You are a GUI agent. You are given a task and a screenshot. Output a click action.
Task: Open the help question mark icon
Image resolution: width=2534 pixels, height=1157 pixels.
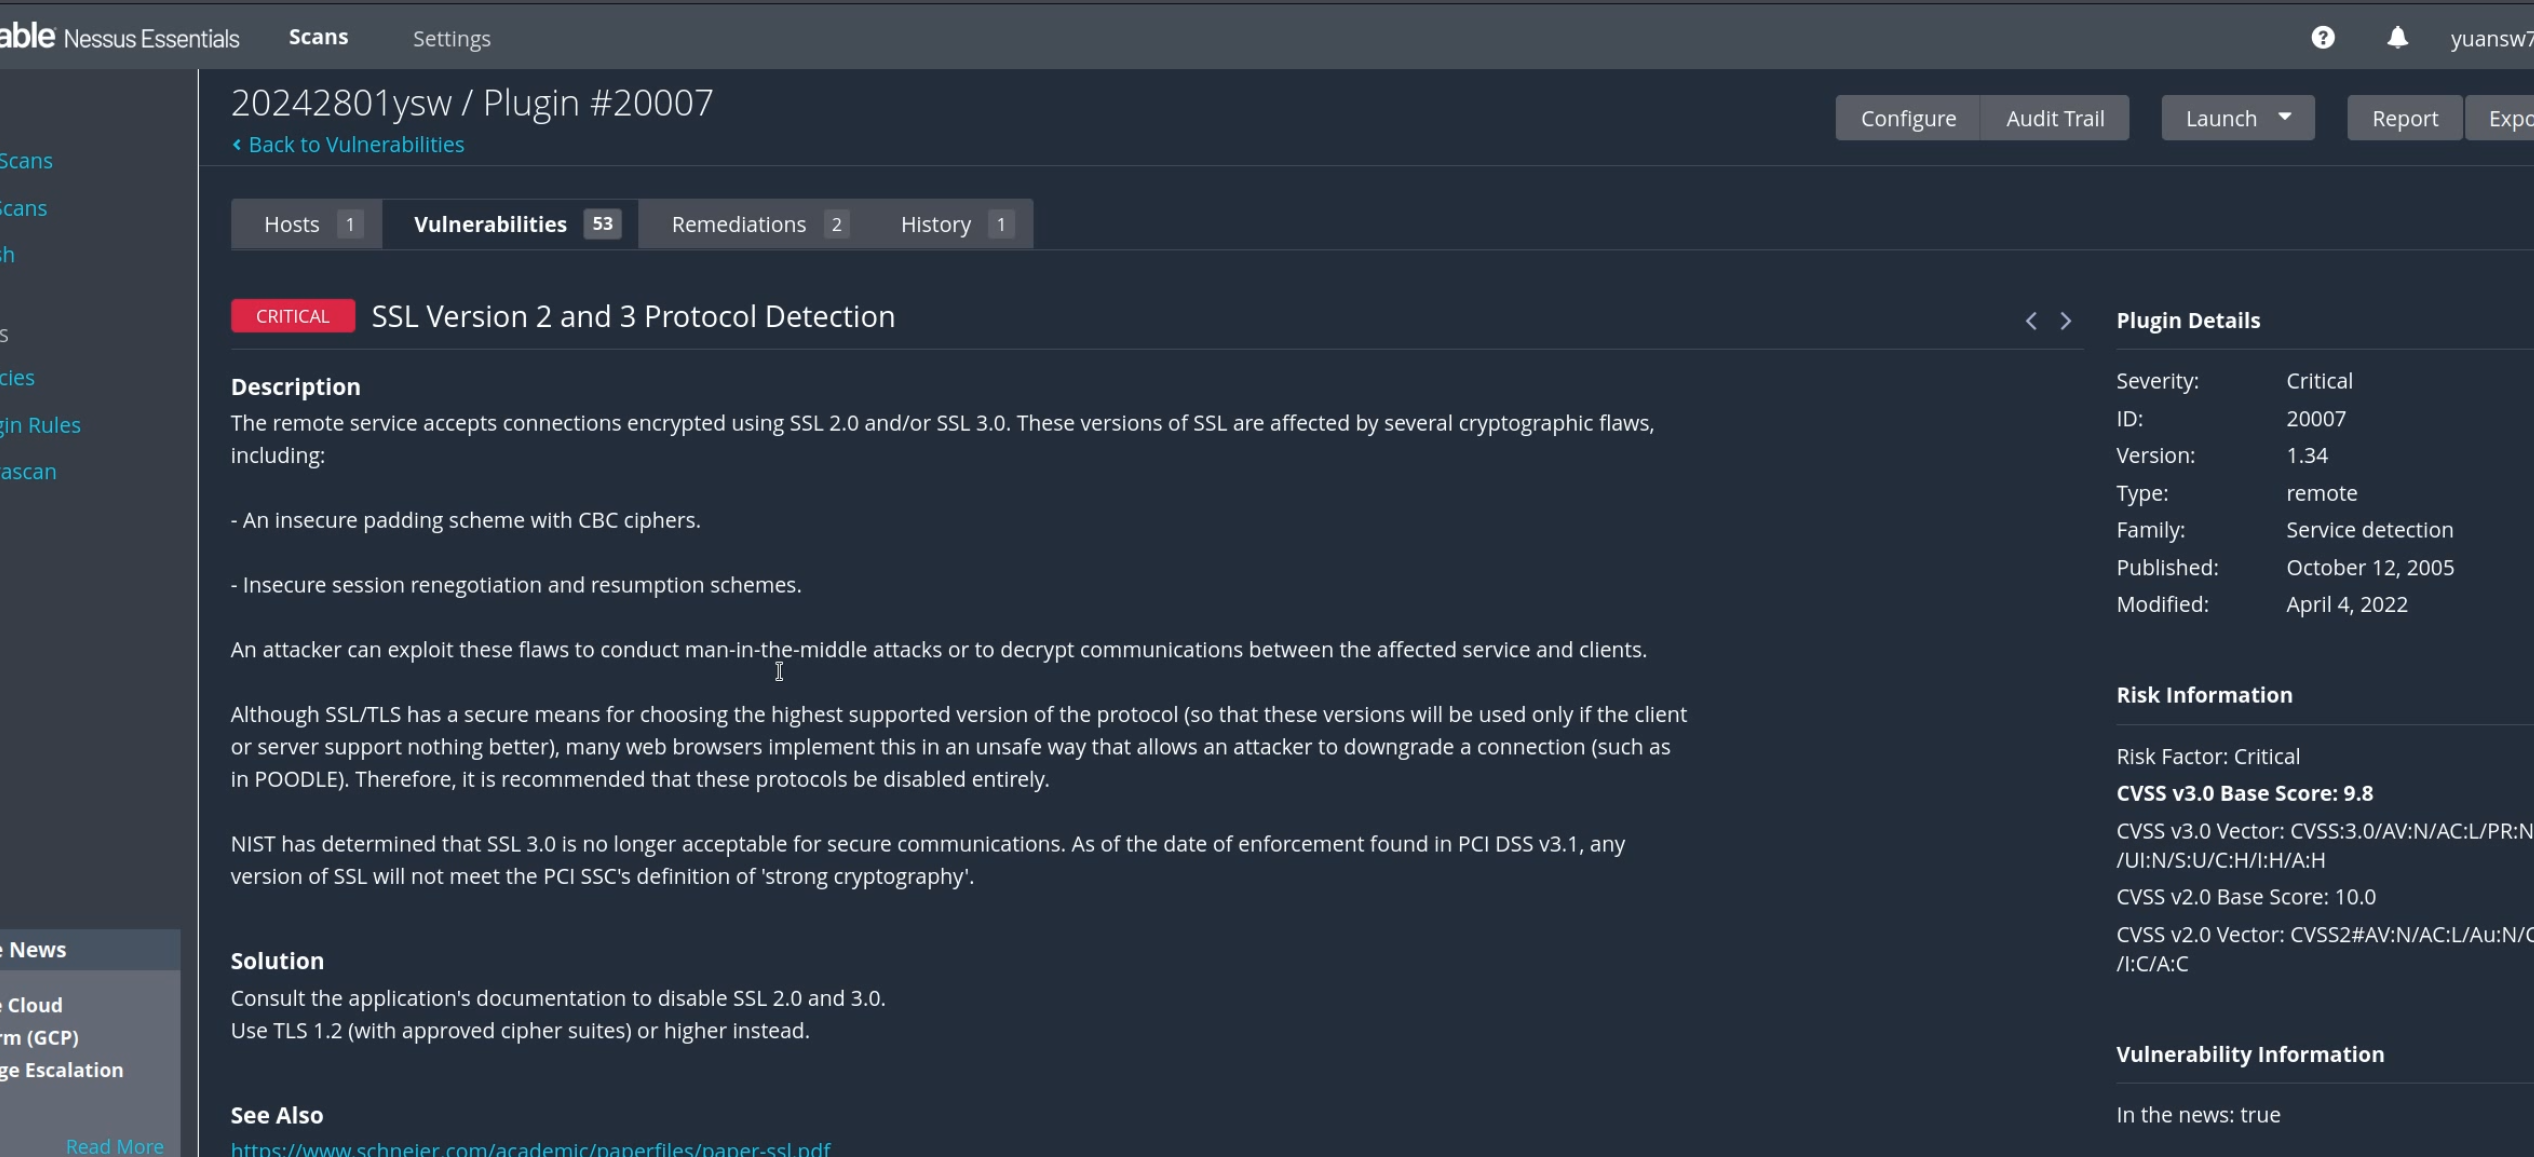2322,38
